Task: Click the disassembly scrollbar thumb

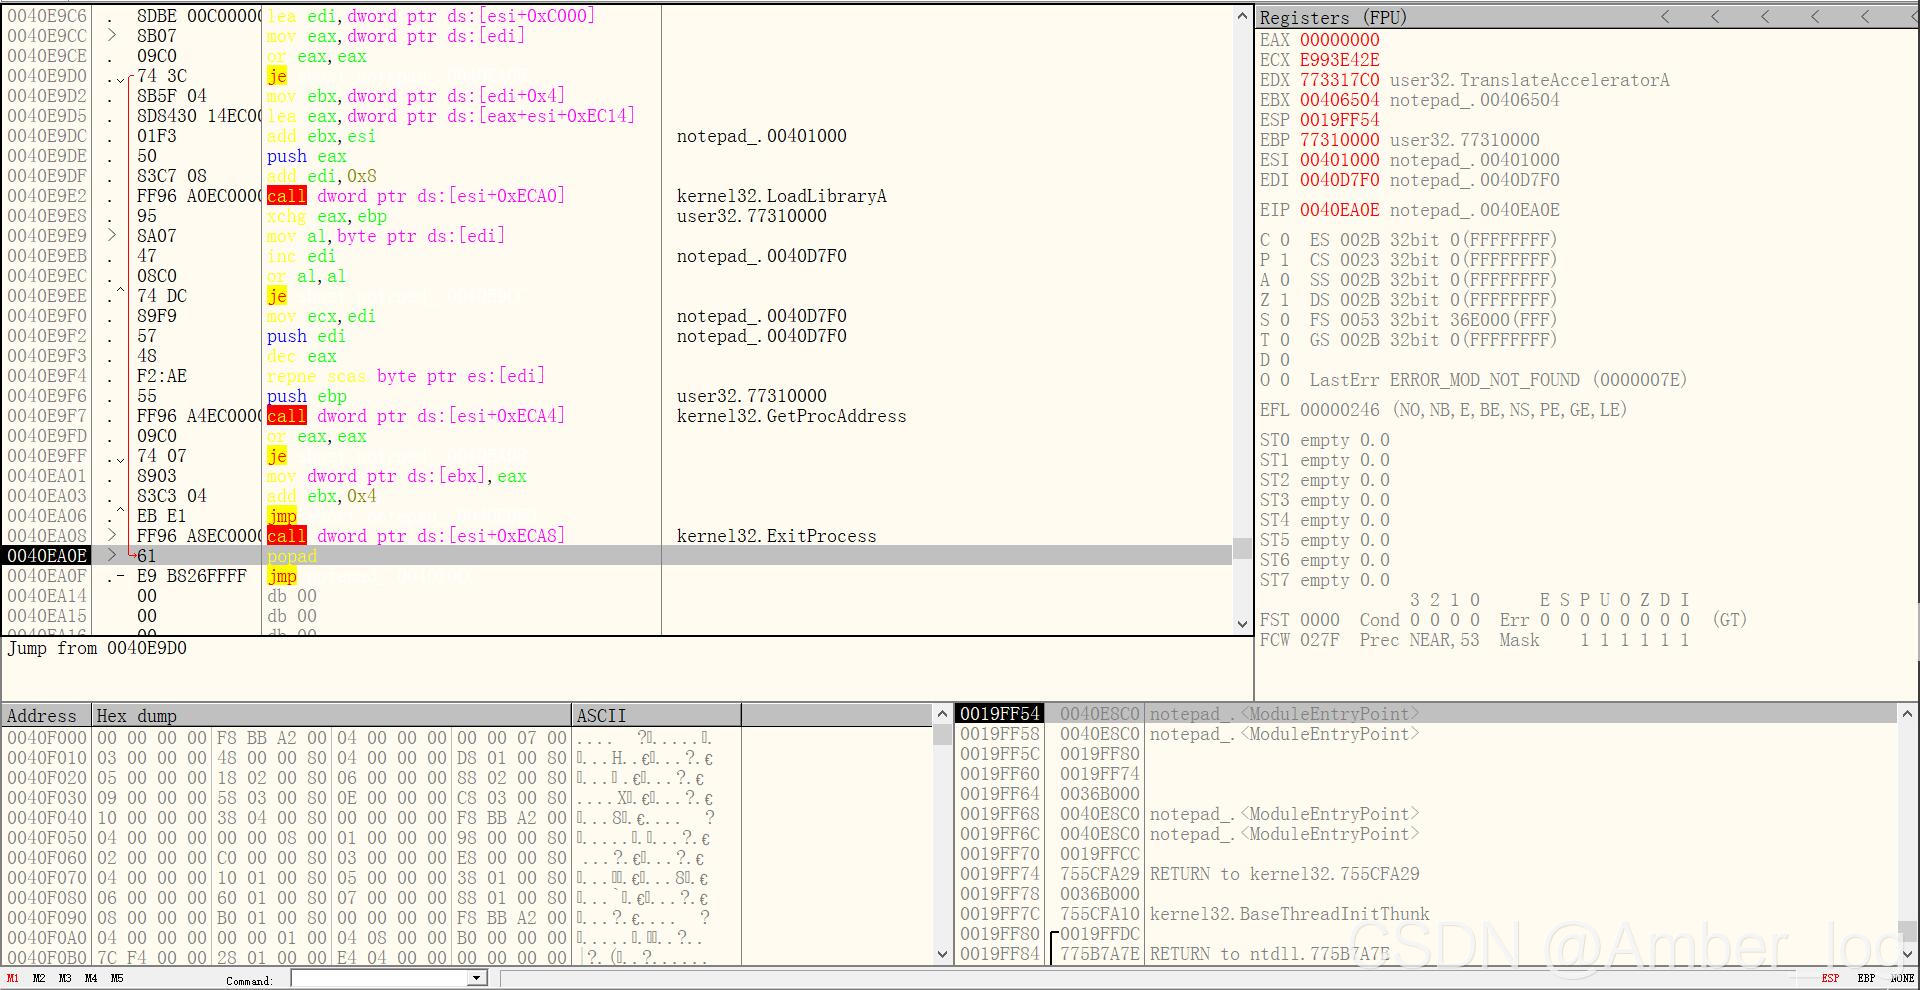Action: pos(1242,548)
